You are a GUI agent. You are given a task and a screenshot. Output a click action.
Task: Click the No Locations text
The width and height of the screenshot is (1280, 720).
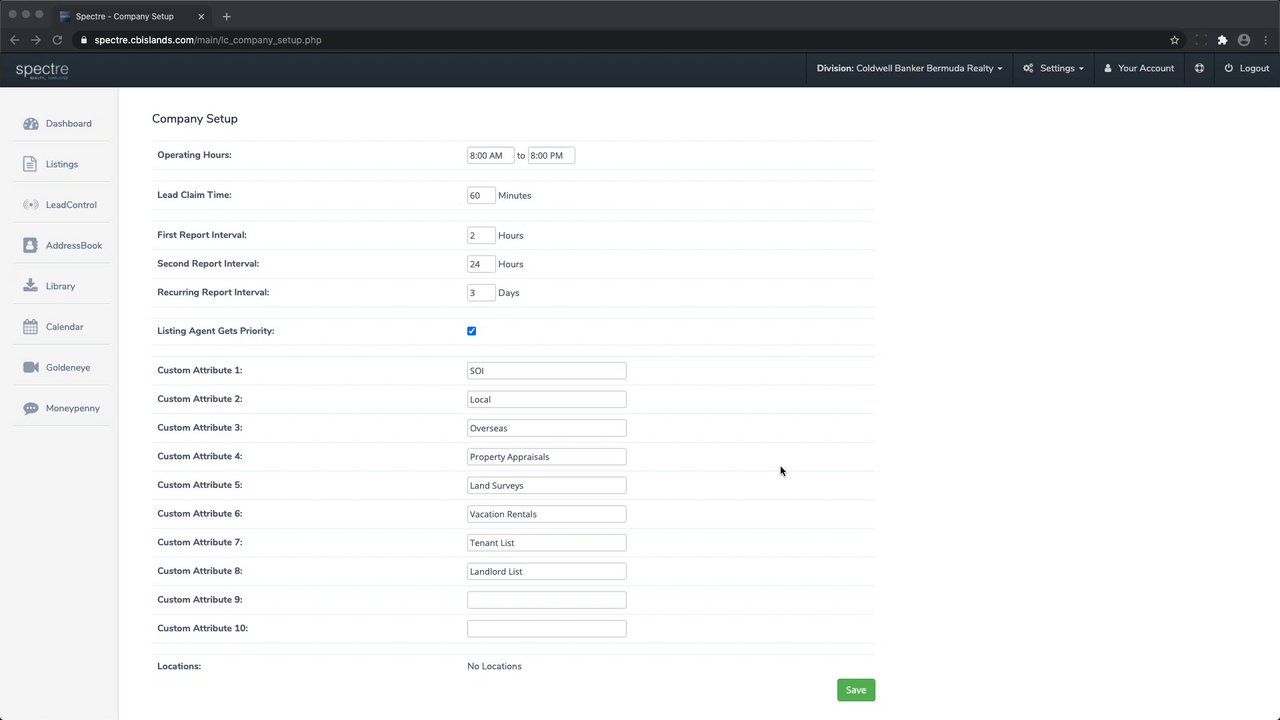[x=494, y=666]
